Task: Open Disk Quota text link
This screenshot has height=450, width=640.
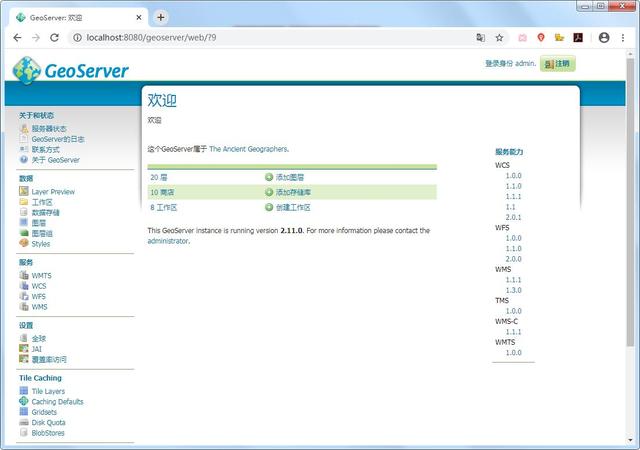Action: [49, 422]
